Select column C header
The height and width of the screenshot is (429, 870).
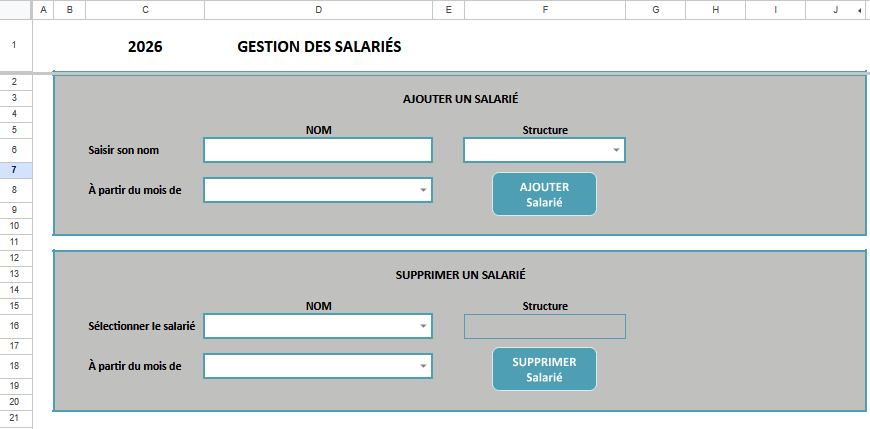[x=145, y=9]
